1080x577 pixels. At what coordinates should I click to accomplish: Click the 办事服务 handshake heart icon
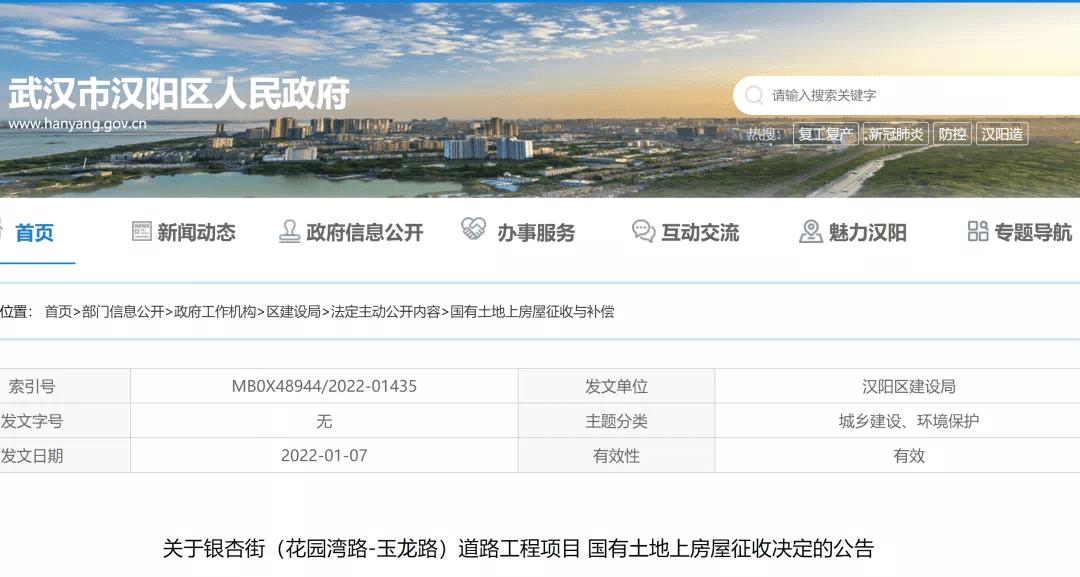[x=473, y=230]
